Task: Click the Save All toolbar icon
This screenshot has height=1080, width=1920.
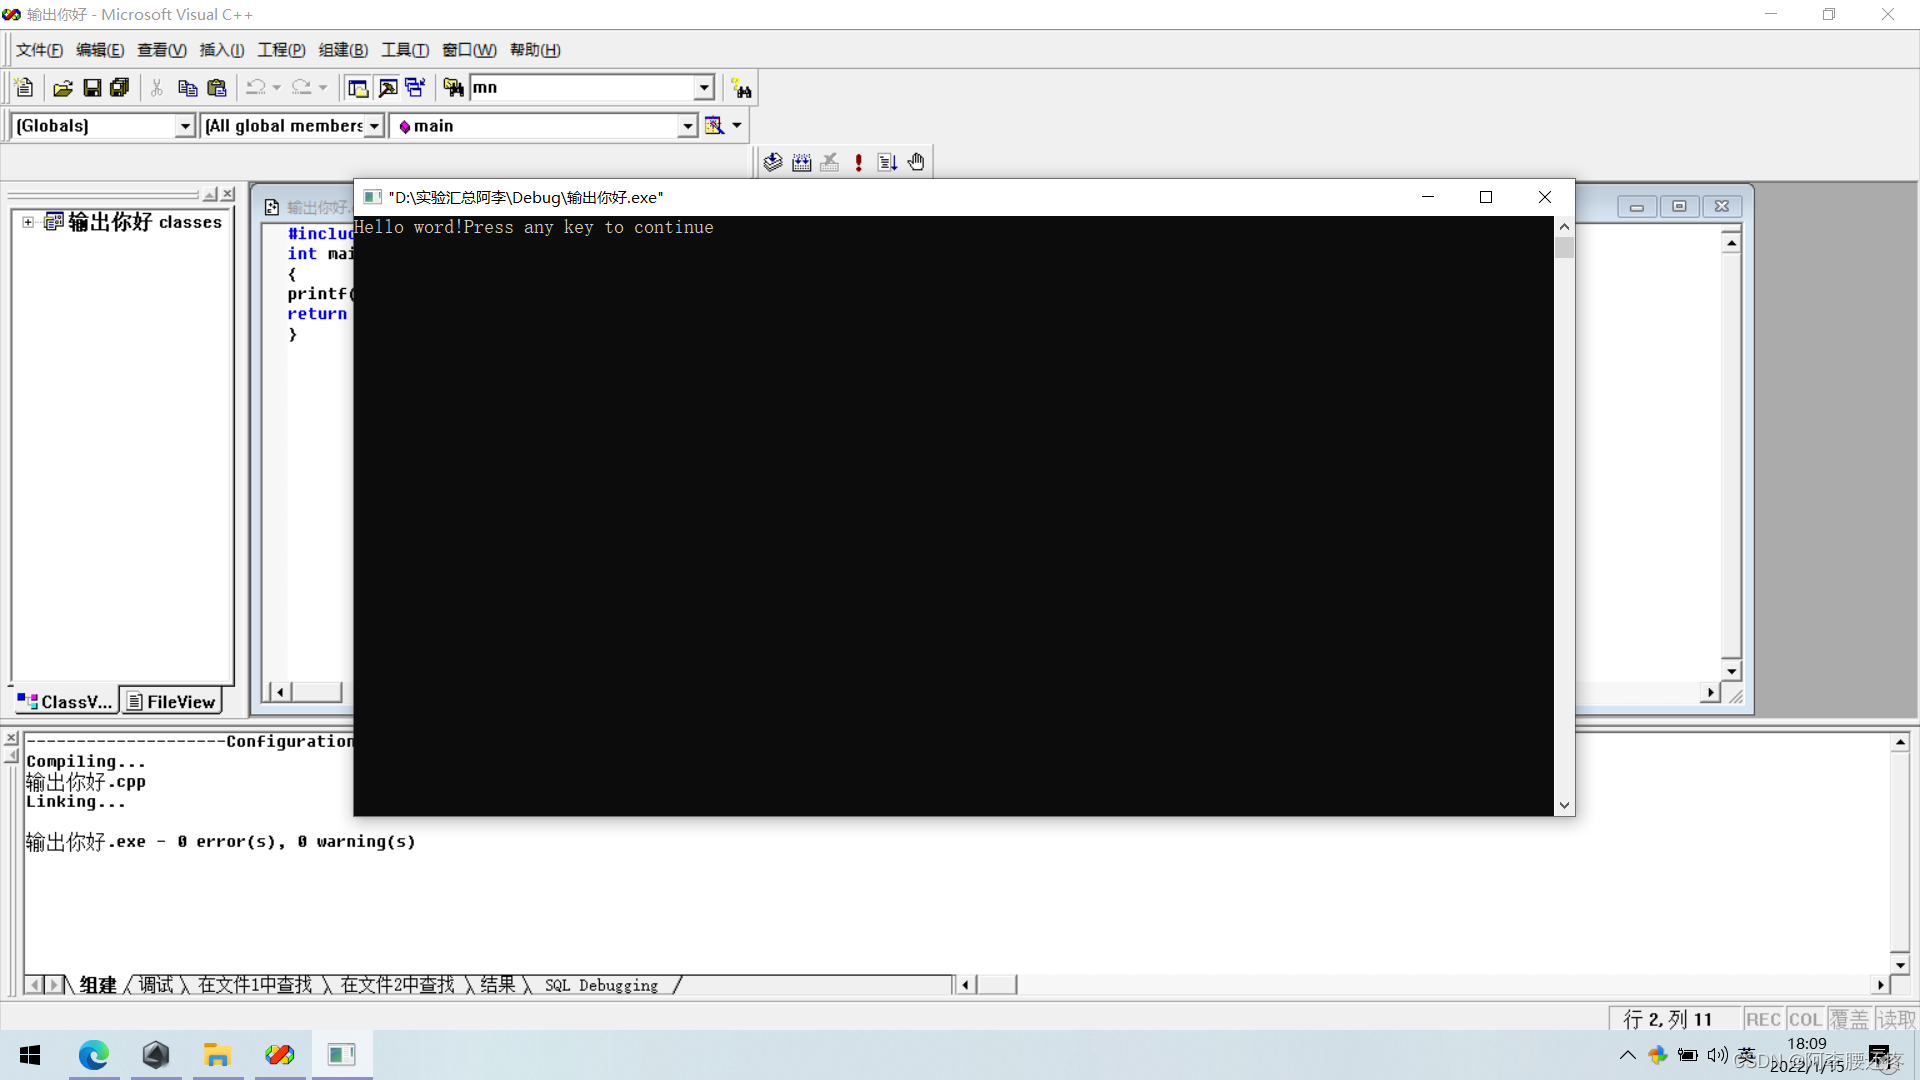Action: click(119, 88)
